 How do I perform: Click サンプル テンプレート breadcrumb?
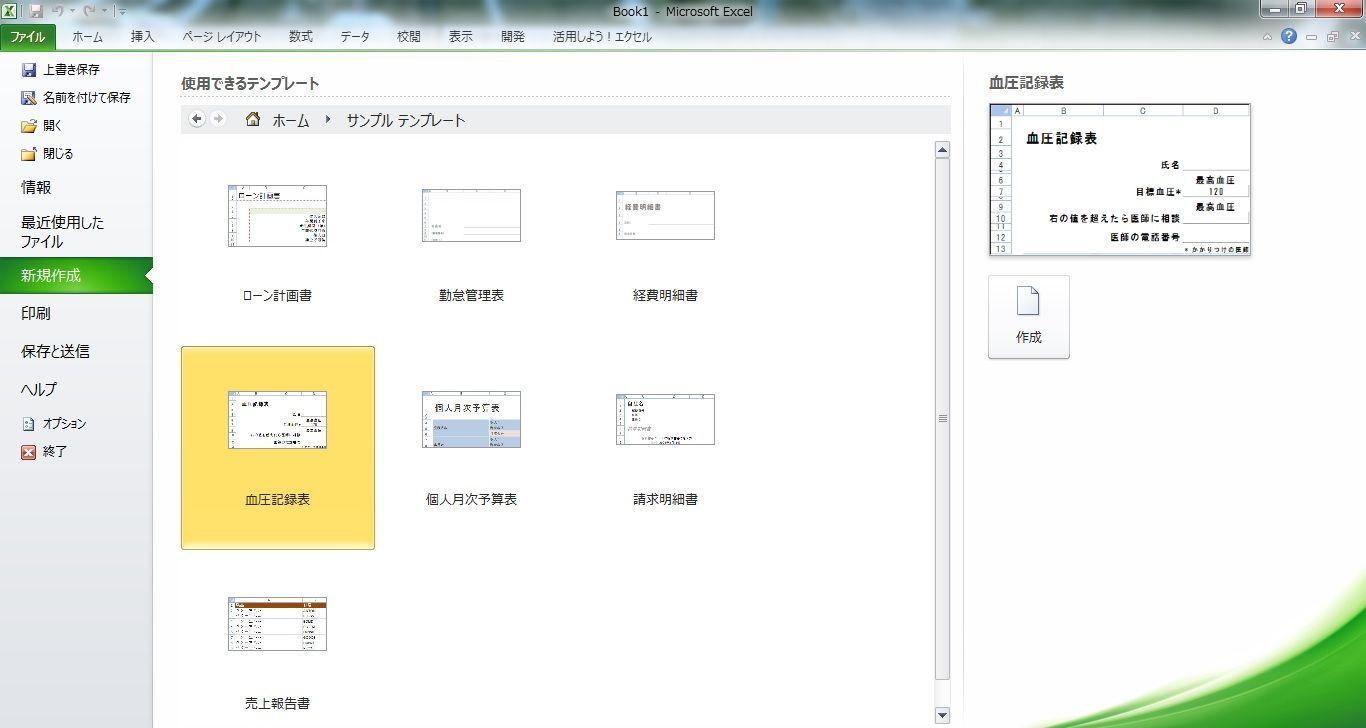[406, 120]
